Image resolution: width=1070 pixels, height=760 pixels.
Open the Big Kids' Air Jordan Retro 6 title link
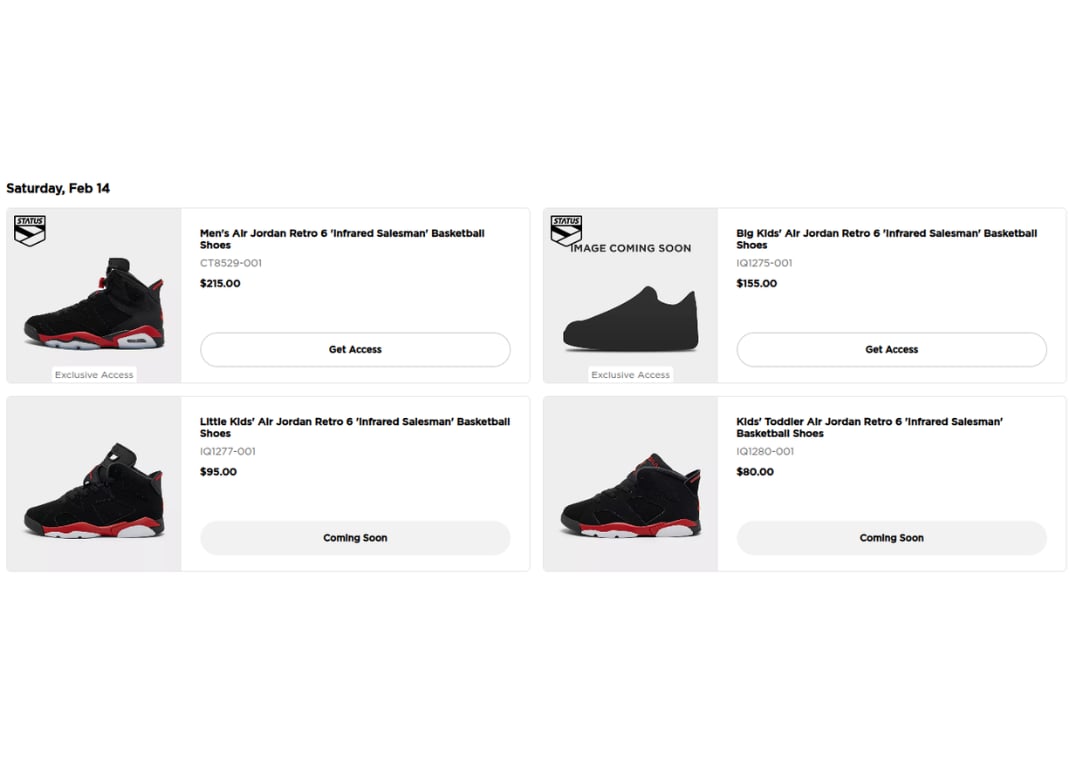pos(886,239)
